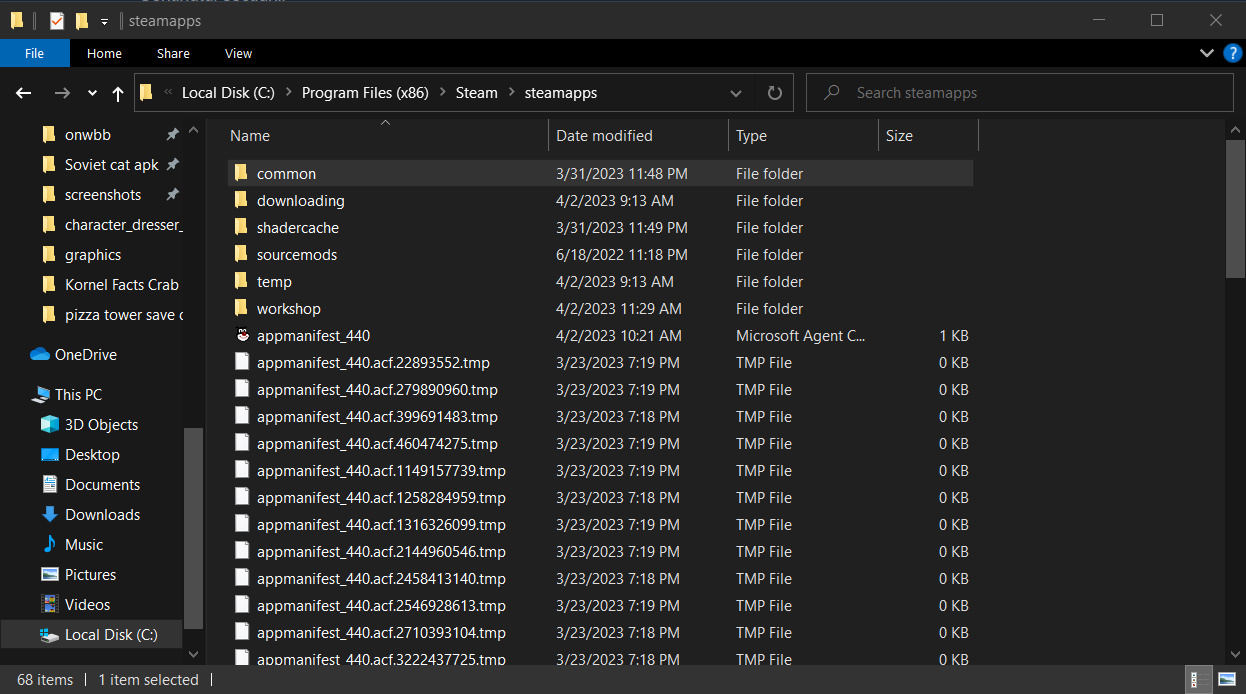Click the temp folder icon

click(241, 281)
